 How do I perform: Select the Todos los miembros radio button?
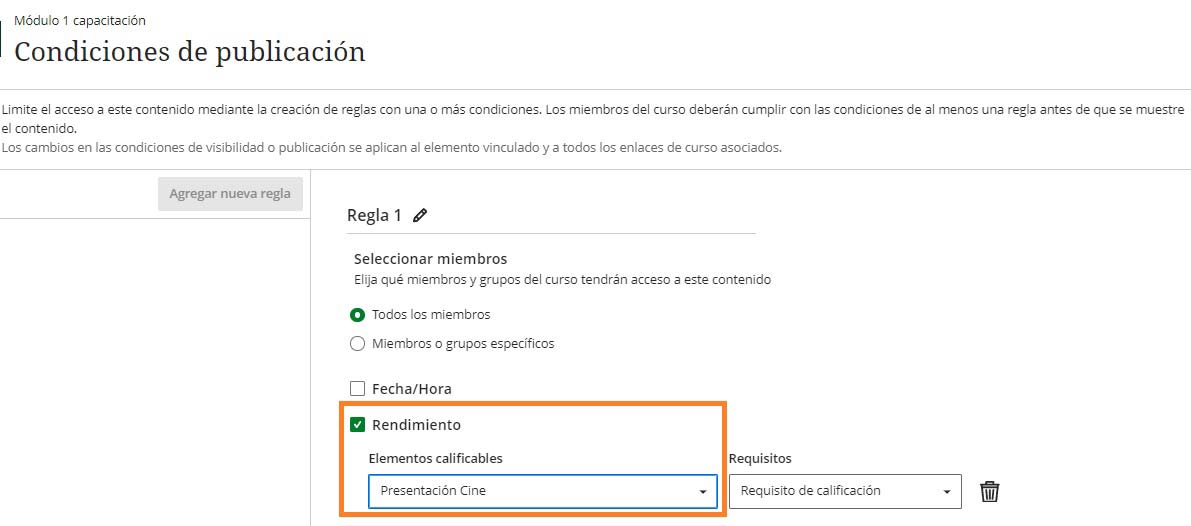[x=358, y=314]
